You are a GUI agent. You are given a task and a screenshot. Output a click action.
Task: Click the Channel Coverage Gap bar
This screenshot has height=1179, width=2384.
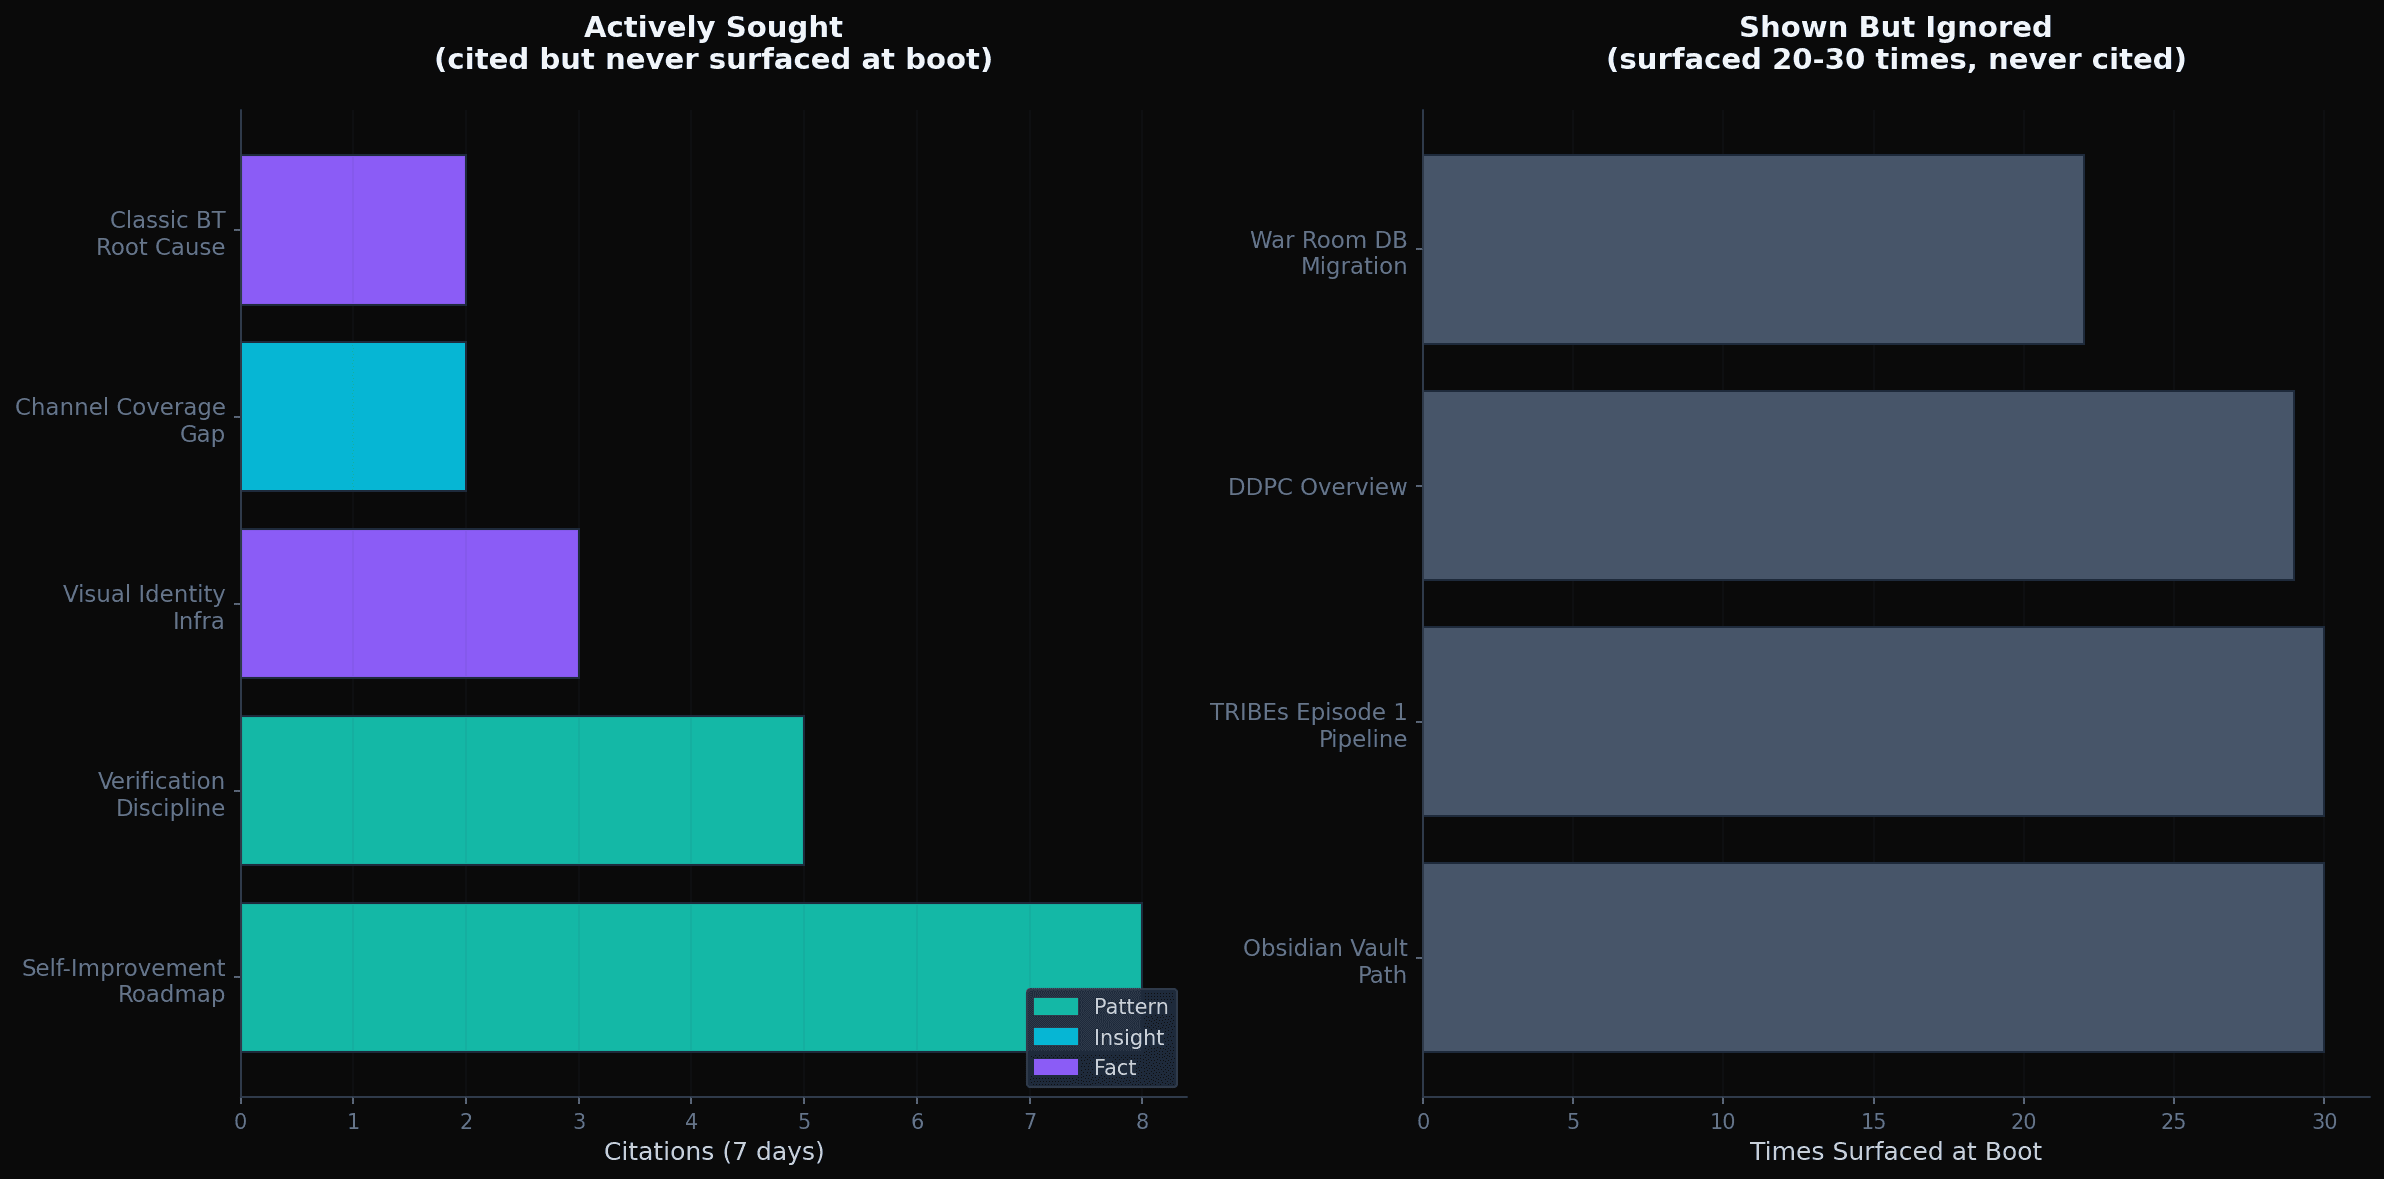pos(353,416)
